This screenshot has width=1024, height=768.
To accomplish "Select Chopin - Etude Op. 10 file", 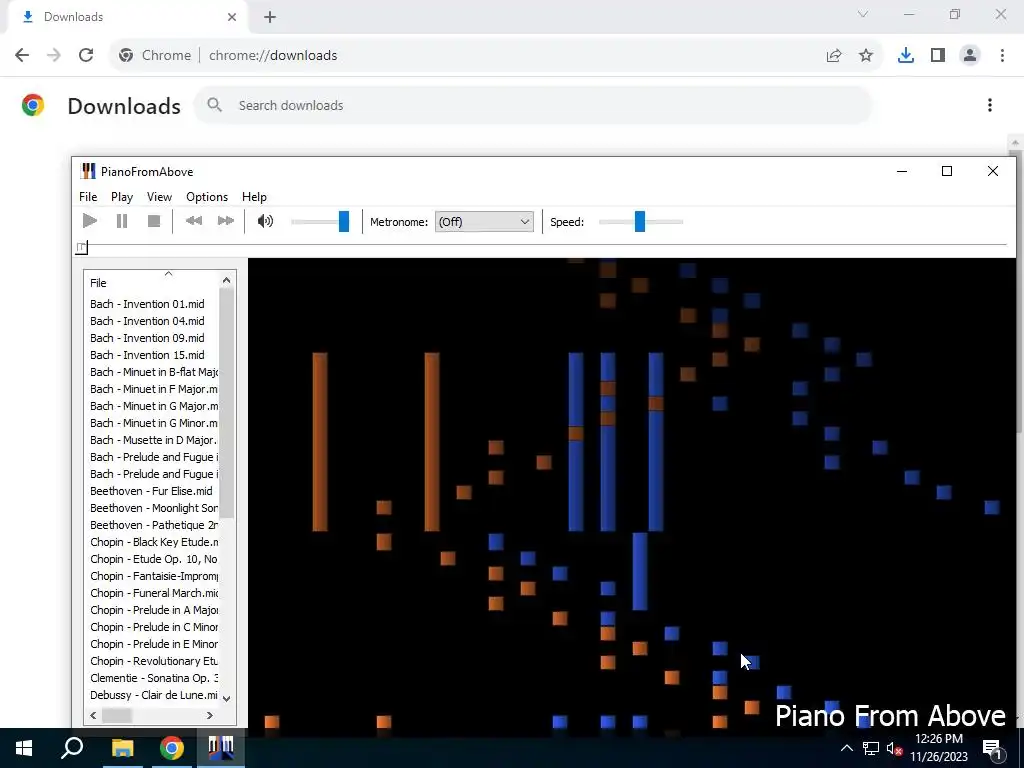I will (x=152, y=558).
